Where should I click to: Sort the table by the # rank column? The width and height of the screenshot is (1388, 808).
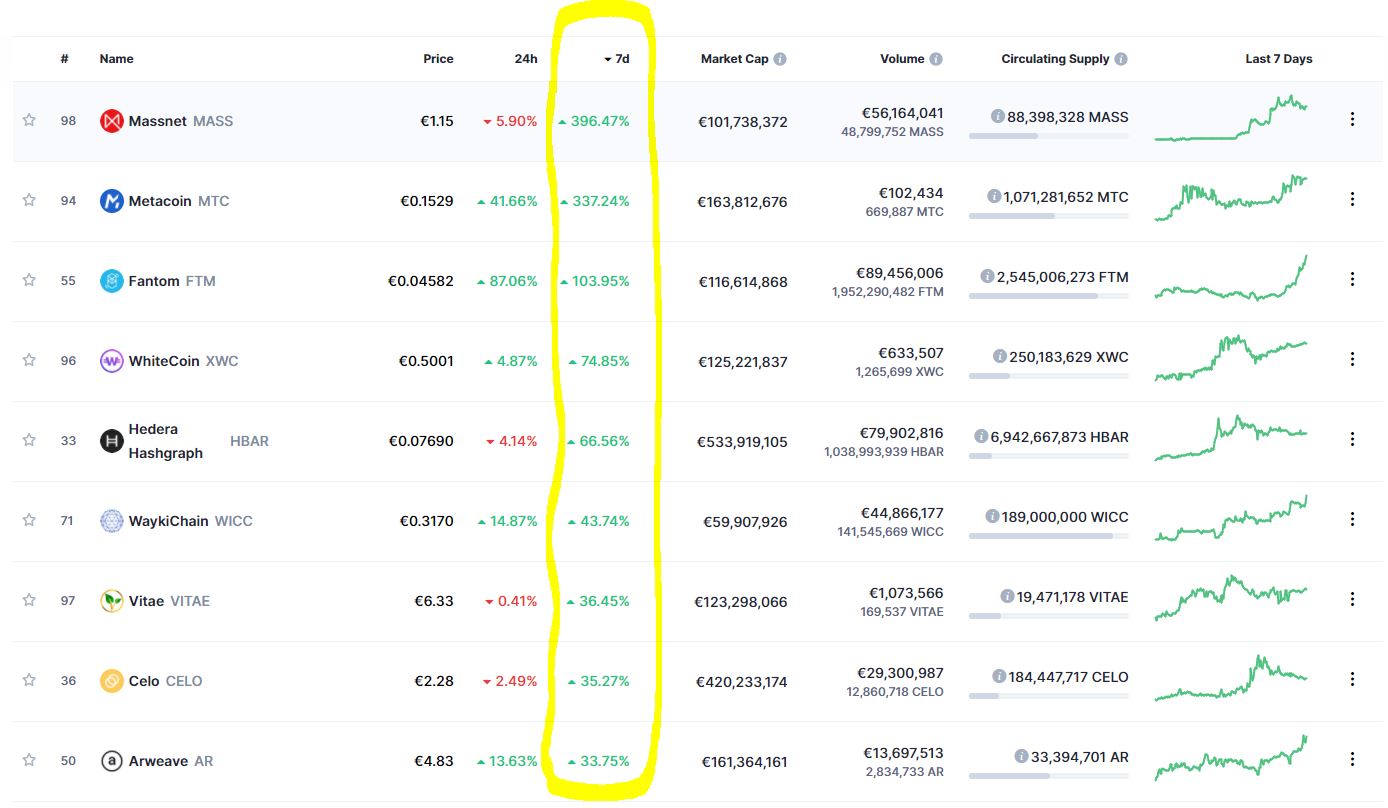64,59
